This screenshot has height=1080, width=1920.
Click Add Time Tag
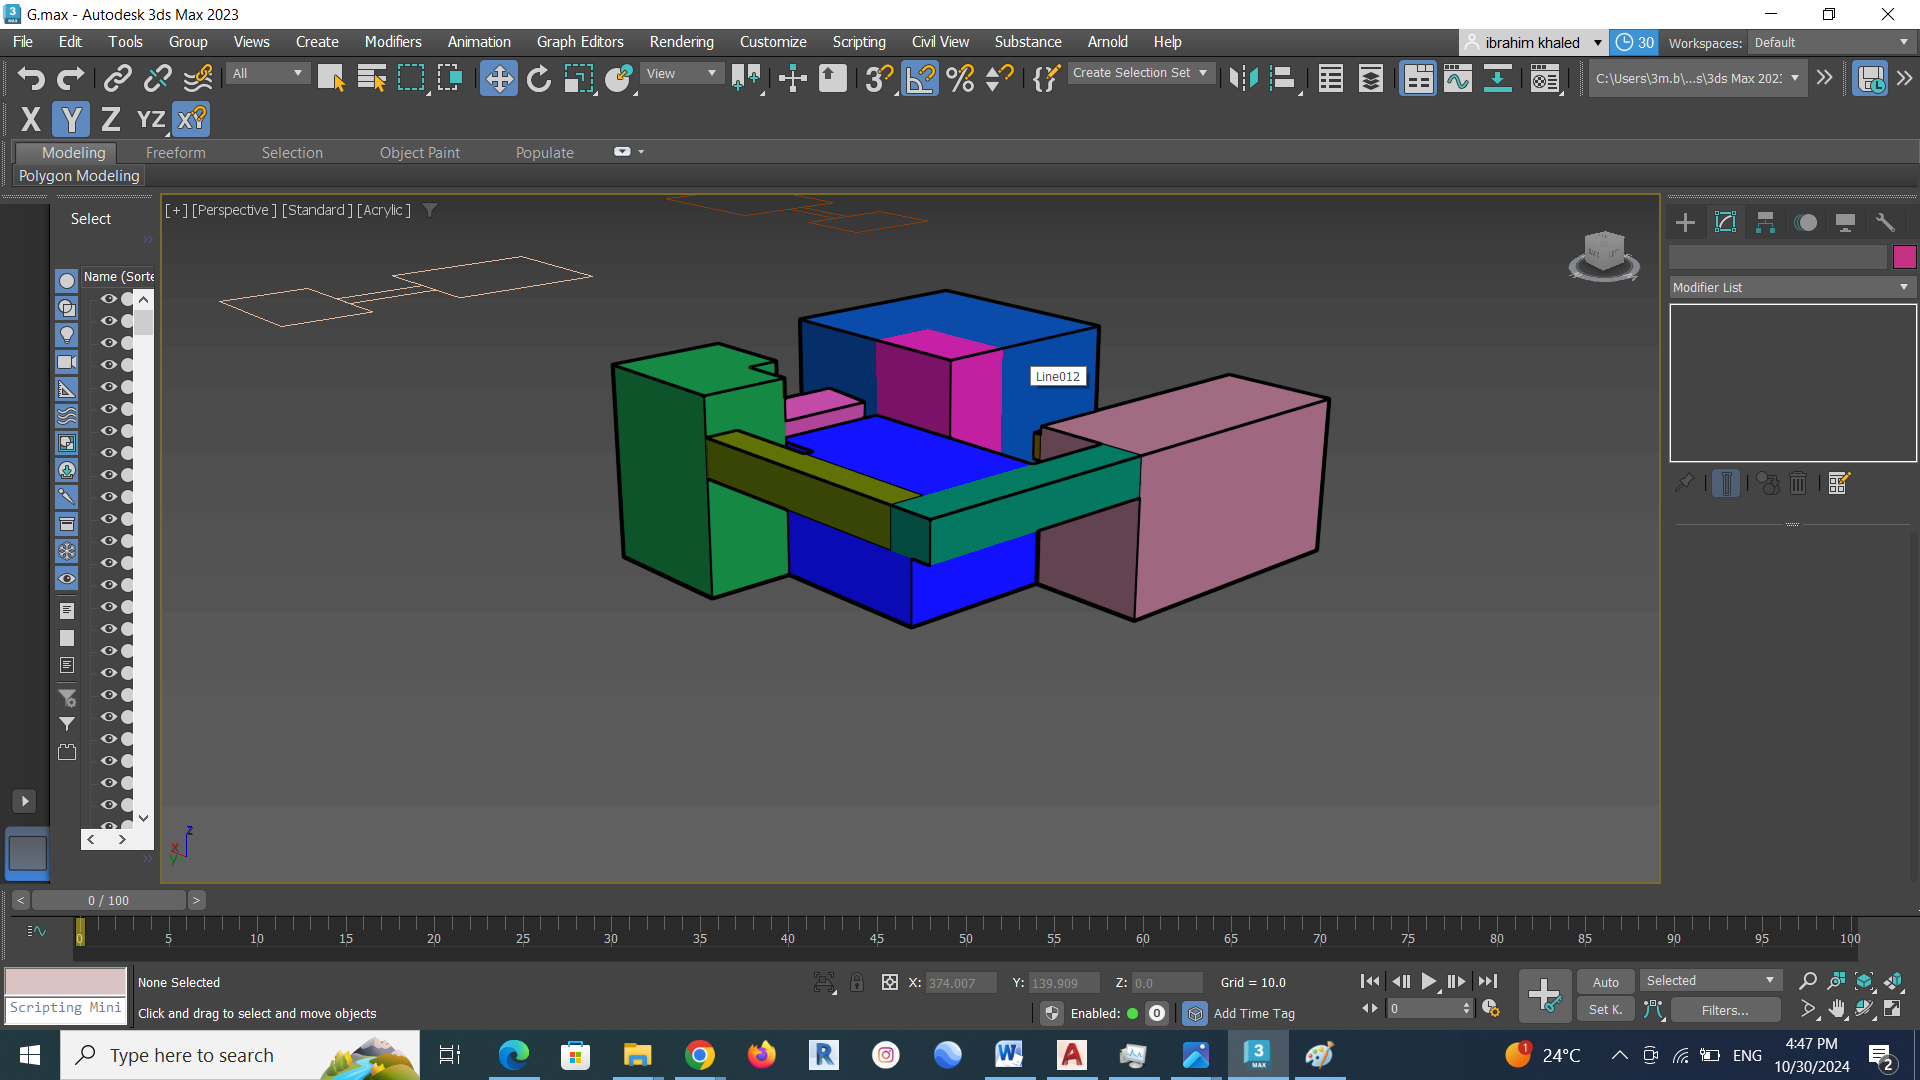pyautogui.click(x=1254, y=1013)
